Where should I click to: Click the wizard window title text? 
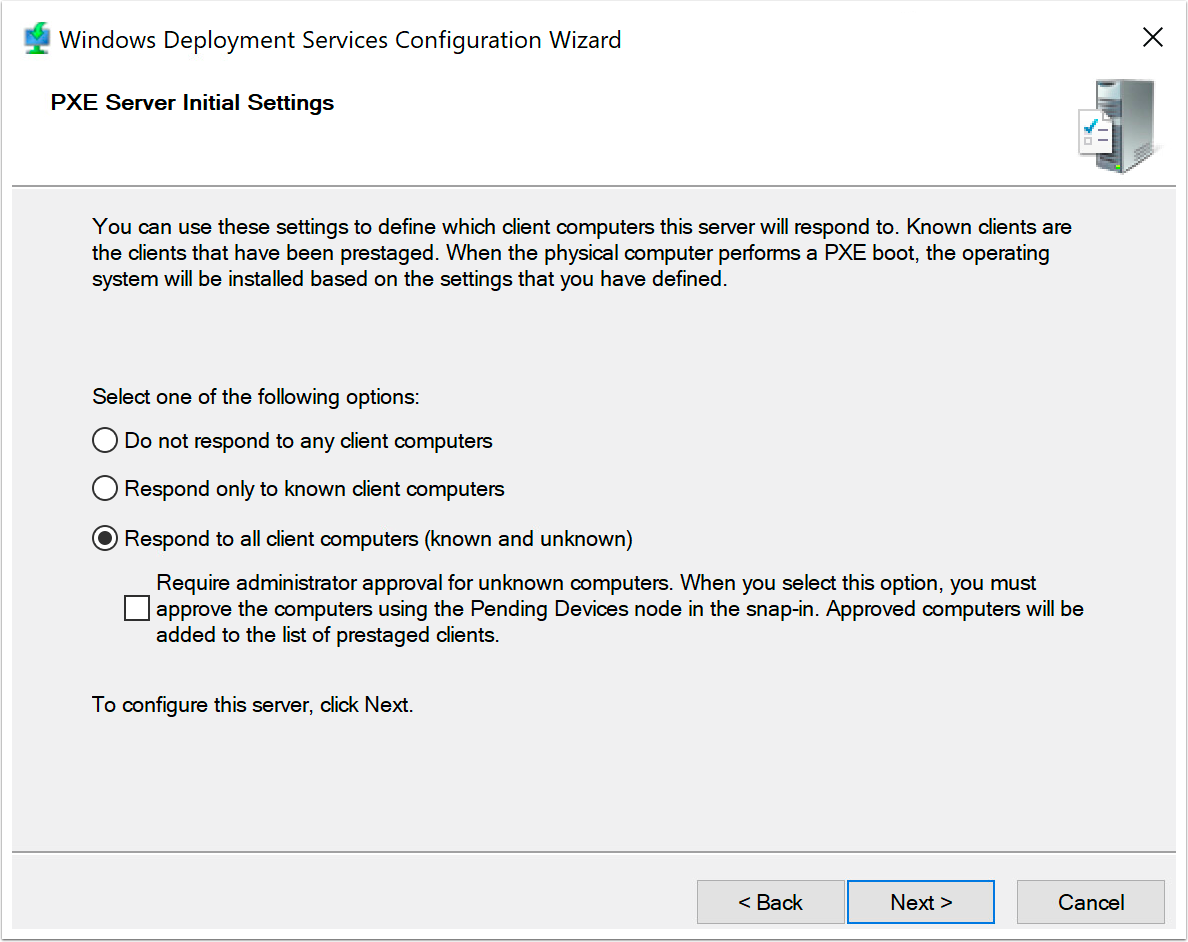tap(340, 40)
